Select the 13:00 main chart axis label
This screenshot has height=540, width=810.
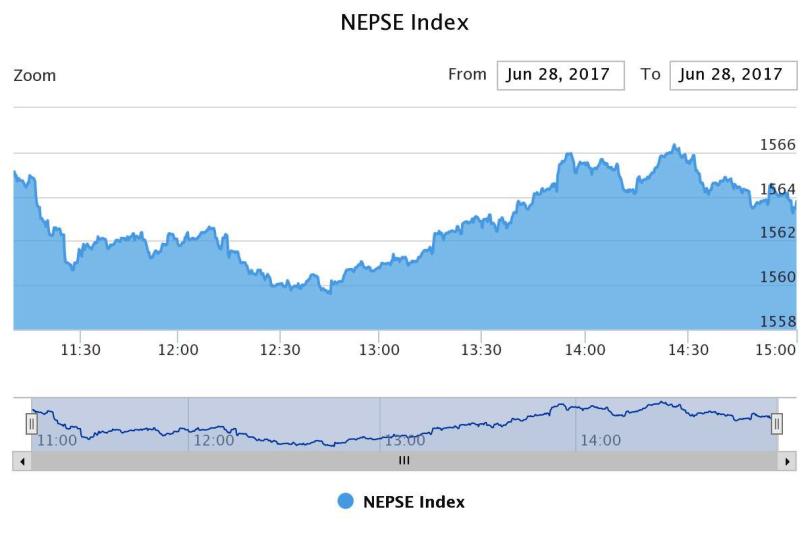(x=380, y=349)
